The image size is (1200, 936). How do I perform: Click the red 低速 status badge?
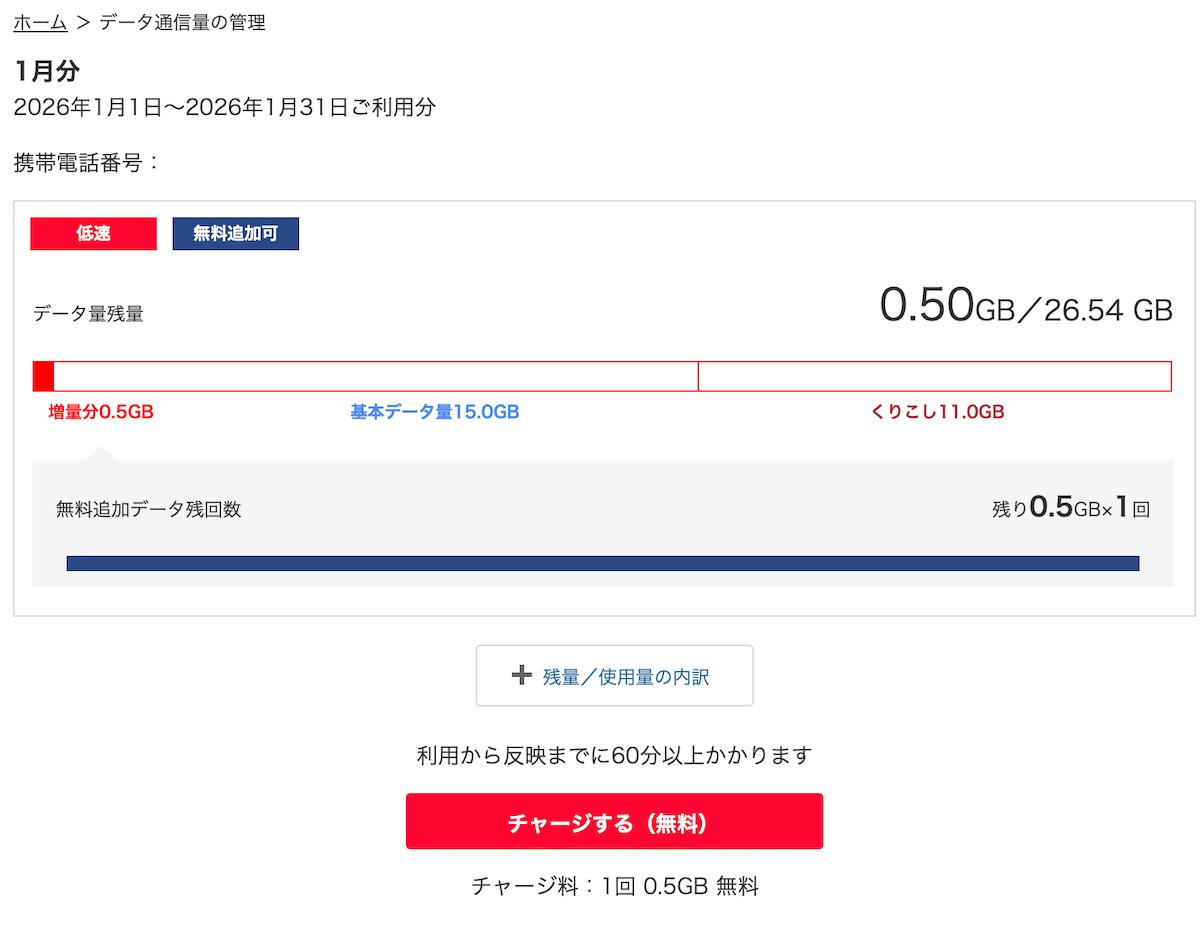tap(94, 234)
